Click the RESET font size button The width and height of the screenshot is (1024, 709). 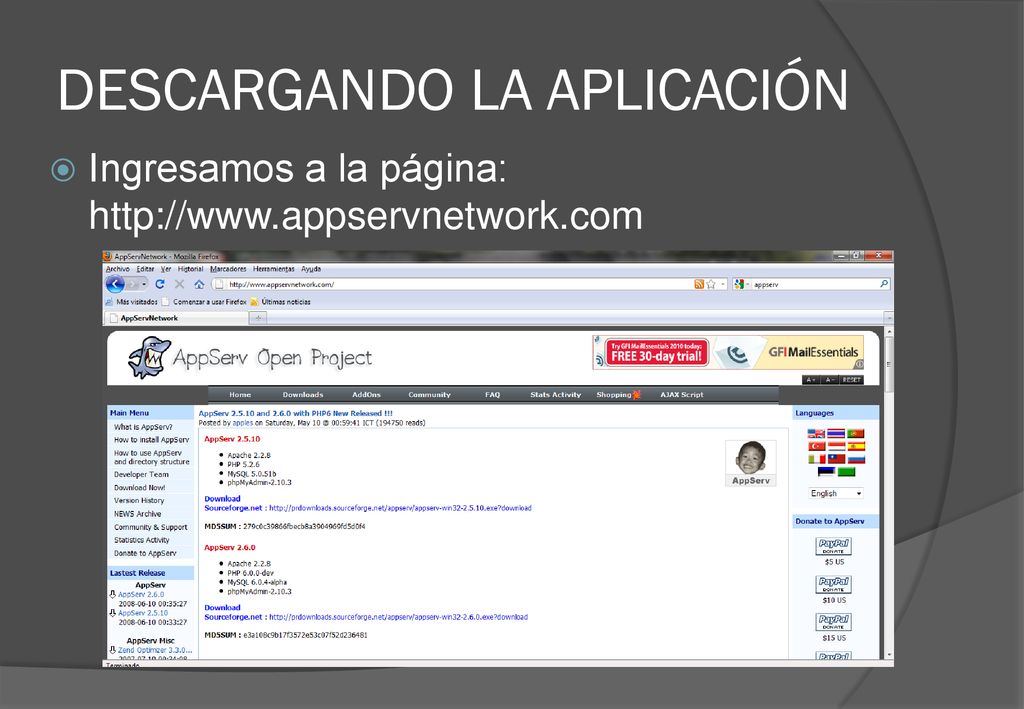coord(851,379)
